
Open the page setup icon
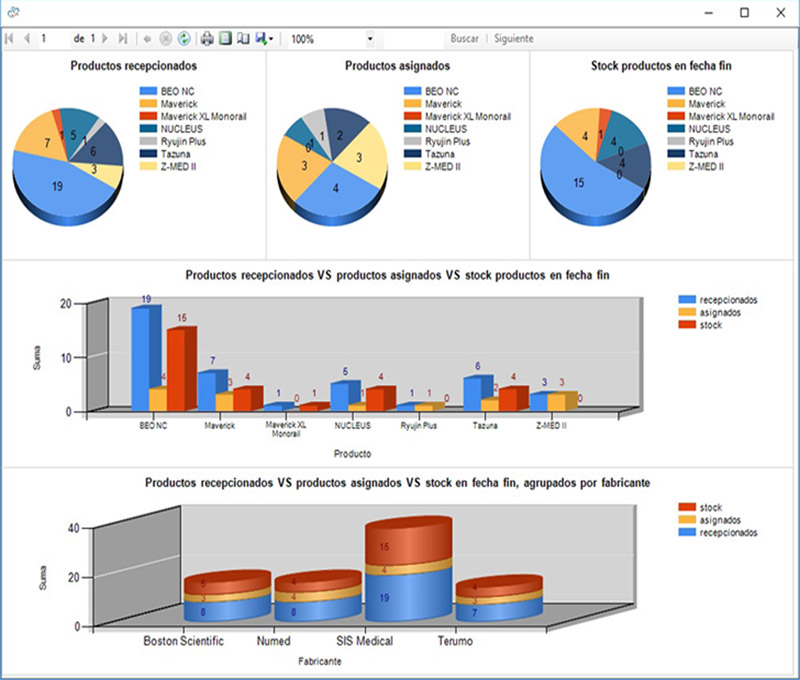pyautogui.click(x=242, y=39)
